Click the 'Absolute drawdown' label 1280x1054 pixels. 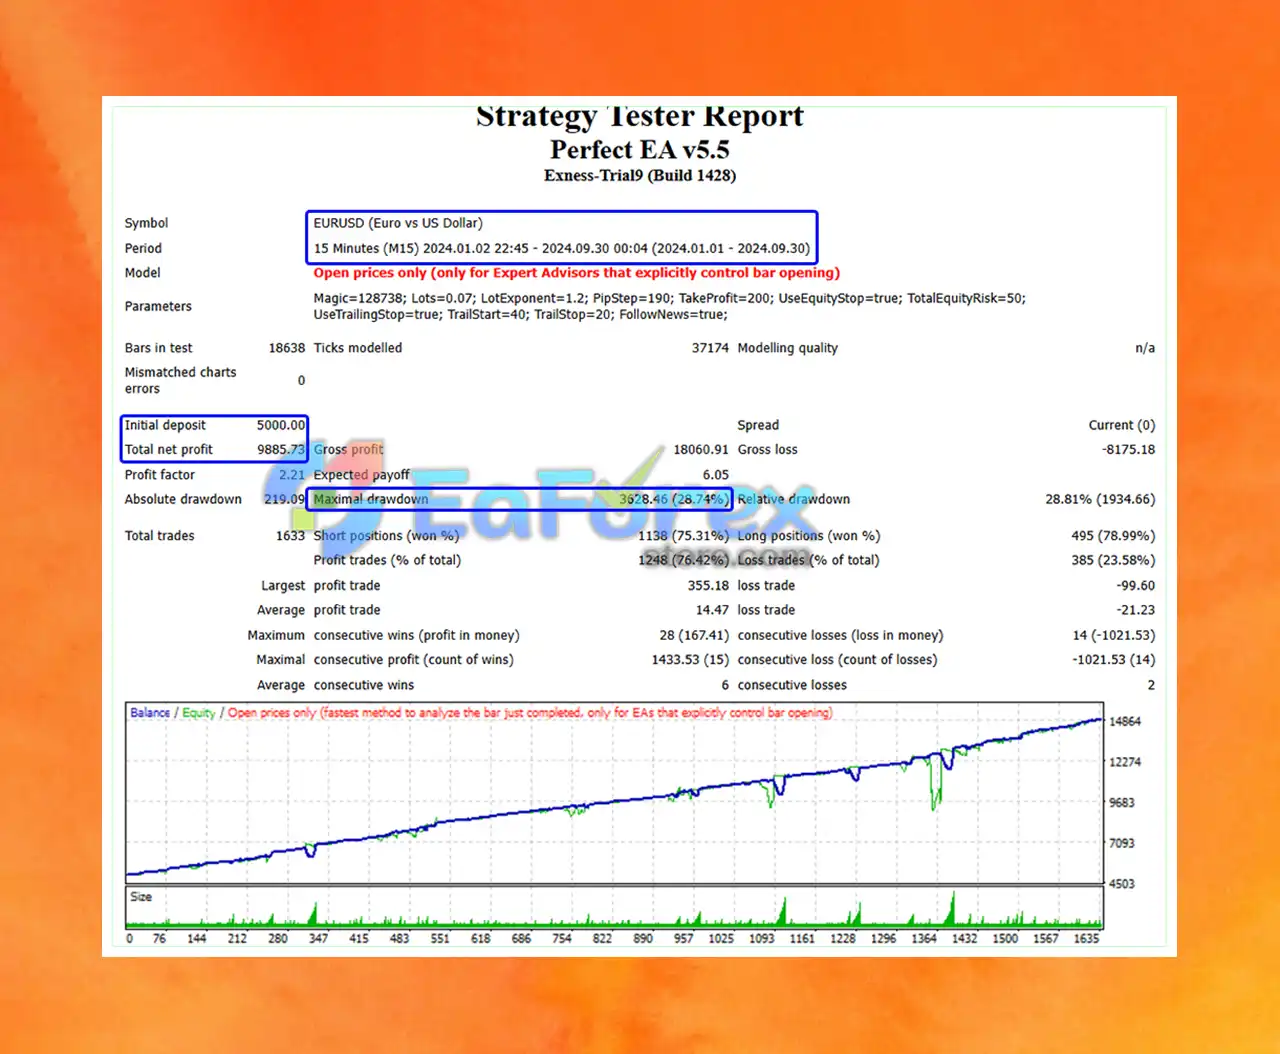tap(183, 499)
